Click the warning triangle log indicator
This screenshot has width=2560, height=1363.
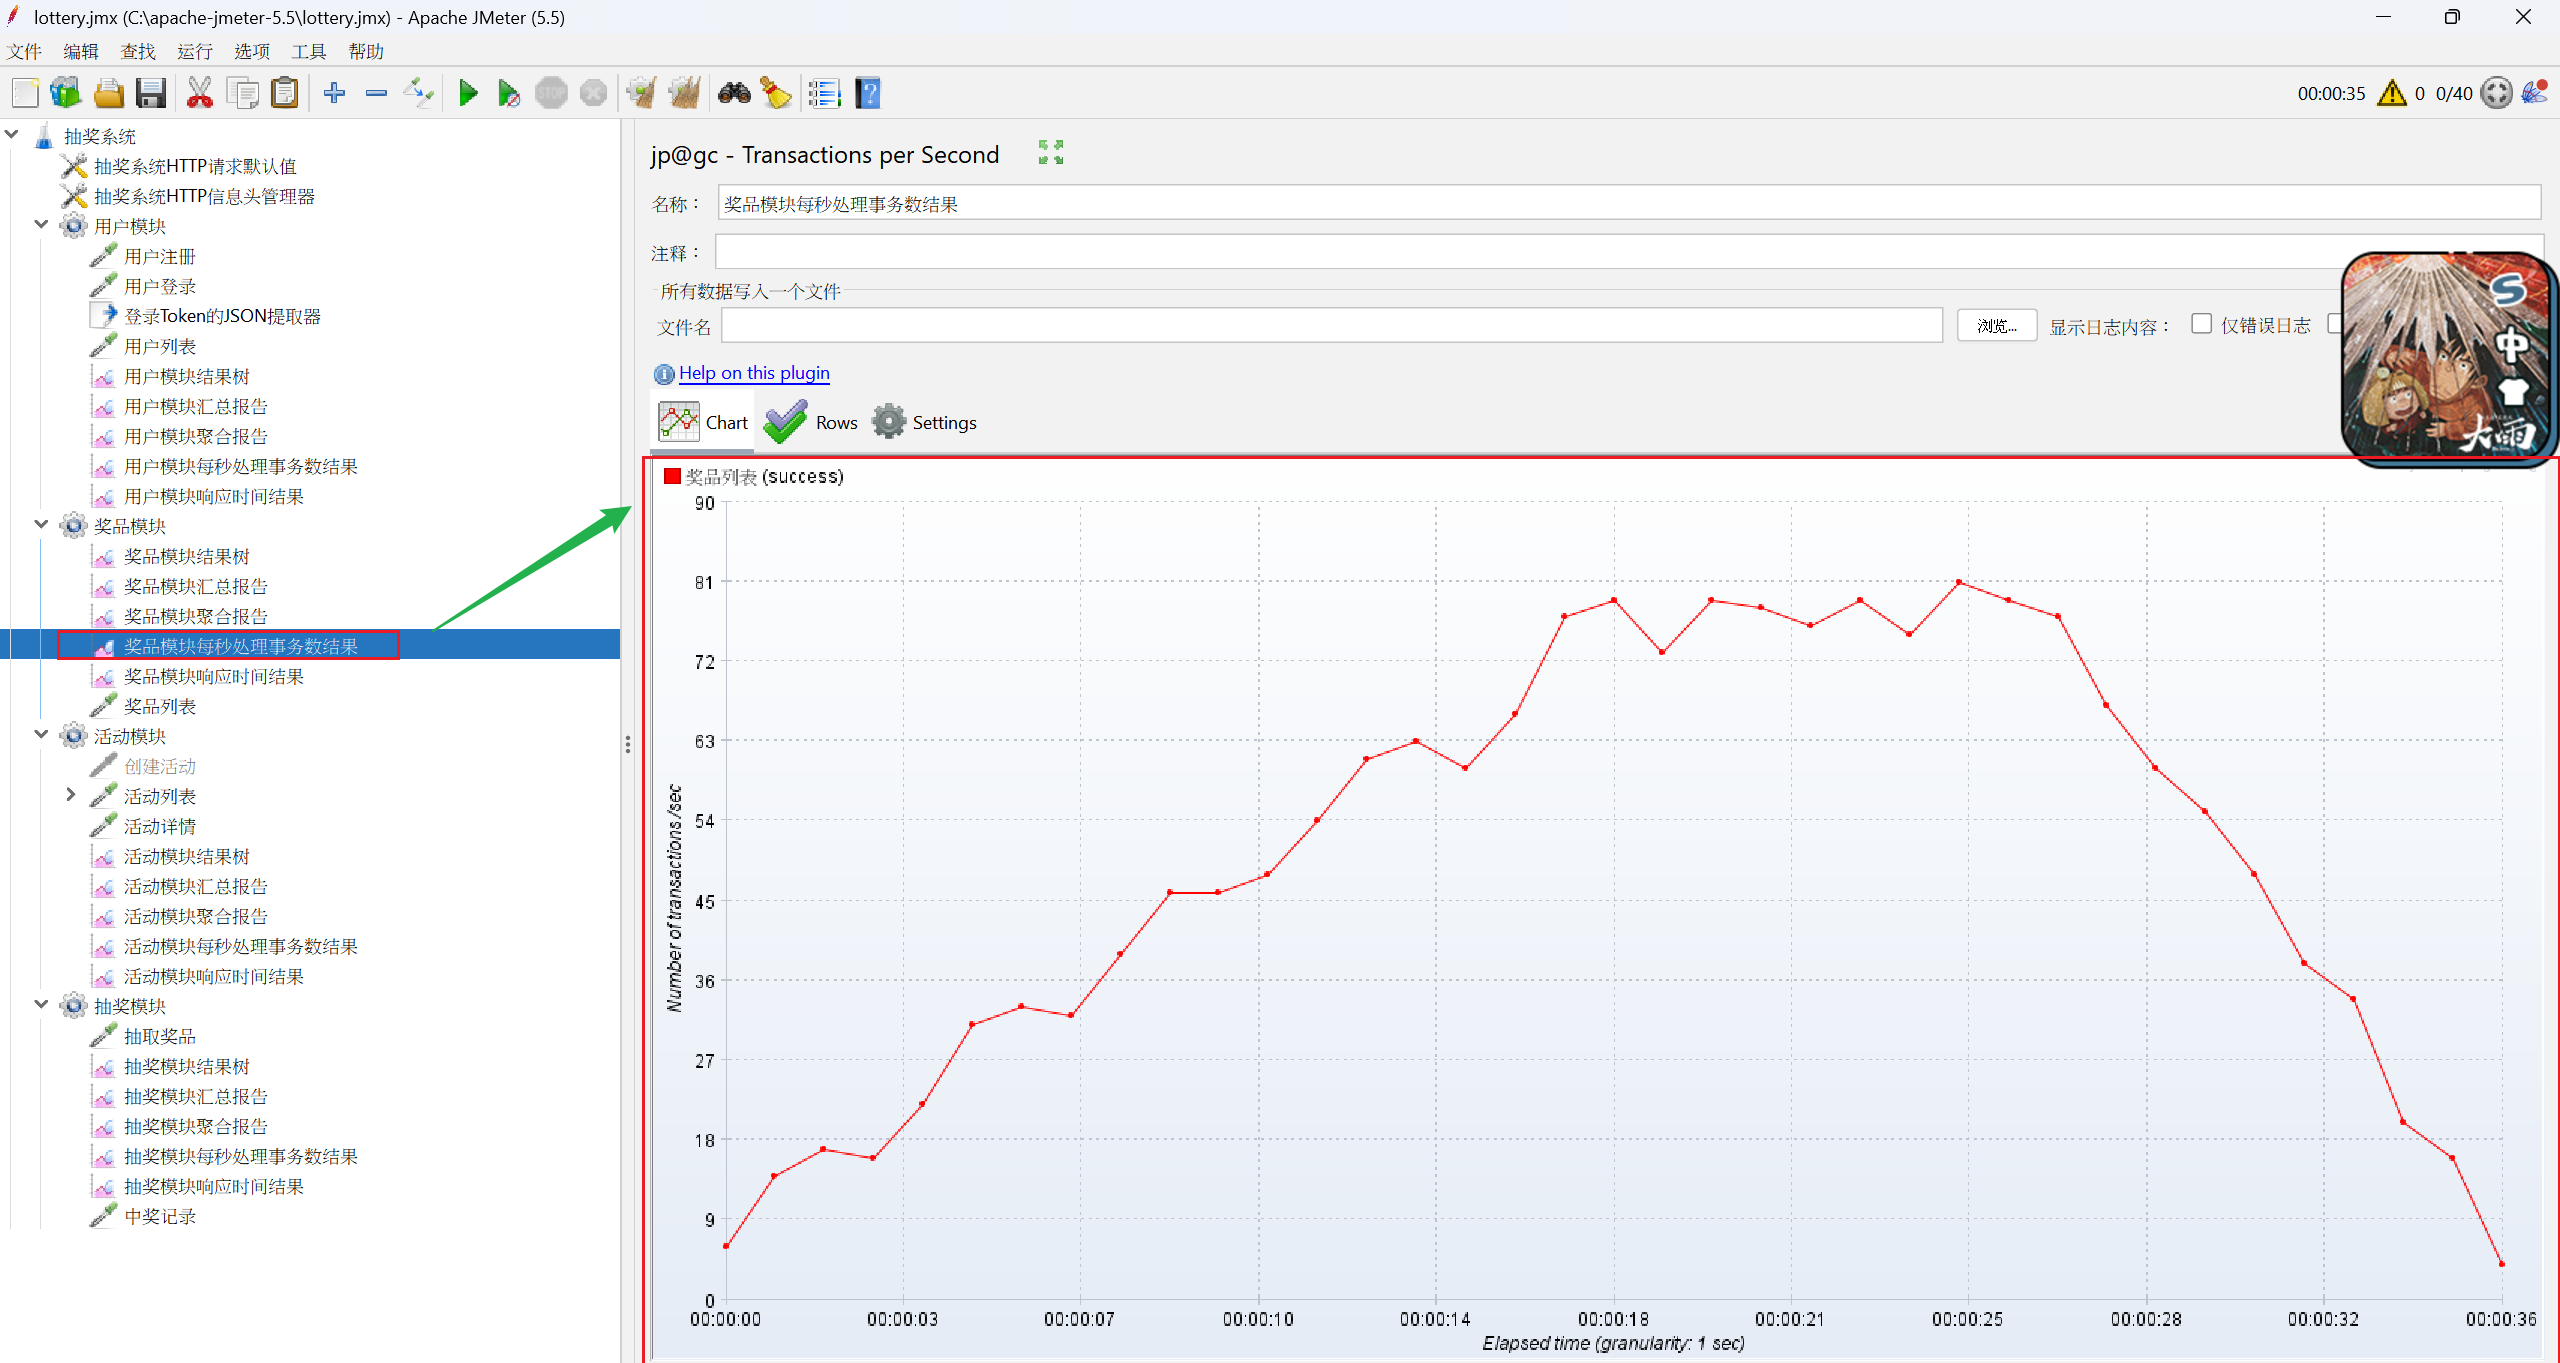pyautogui.click(x=2391, y=94)
